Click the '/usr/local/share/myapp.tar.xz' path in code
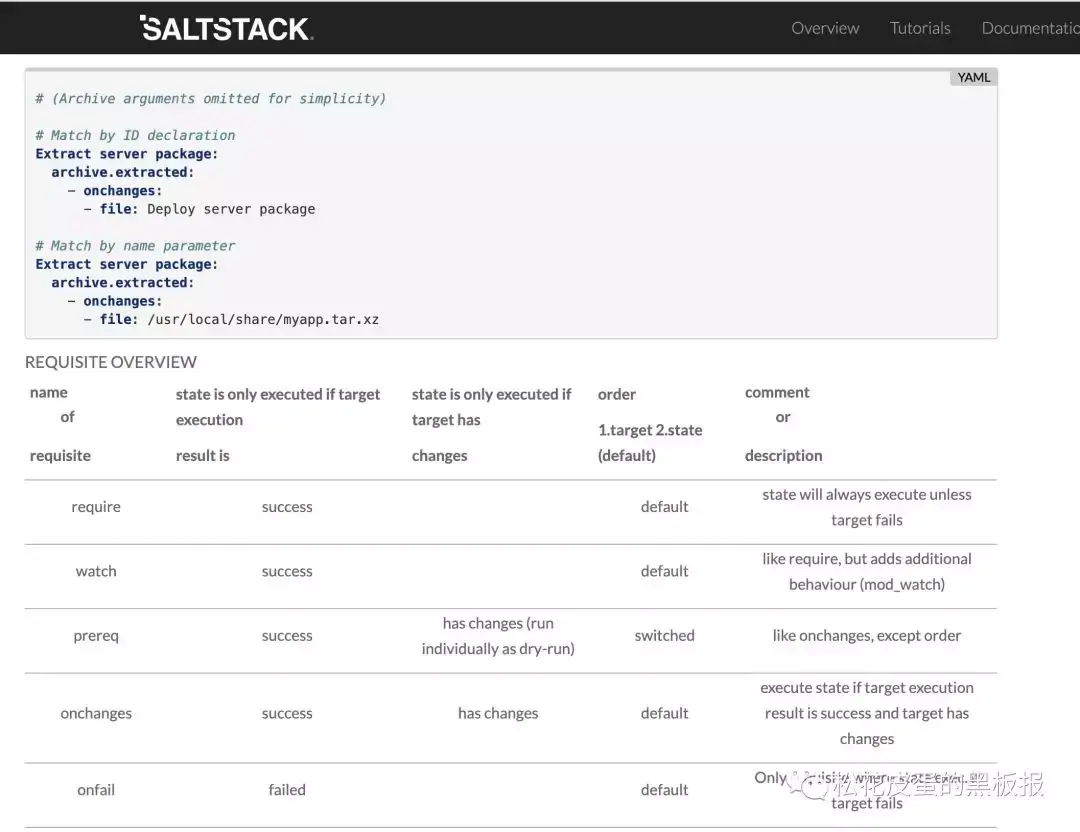Image resolution: width=1080 pixels, height=832 pixels. click(x=263, y=320)
